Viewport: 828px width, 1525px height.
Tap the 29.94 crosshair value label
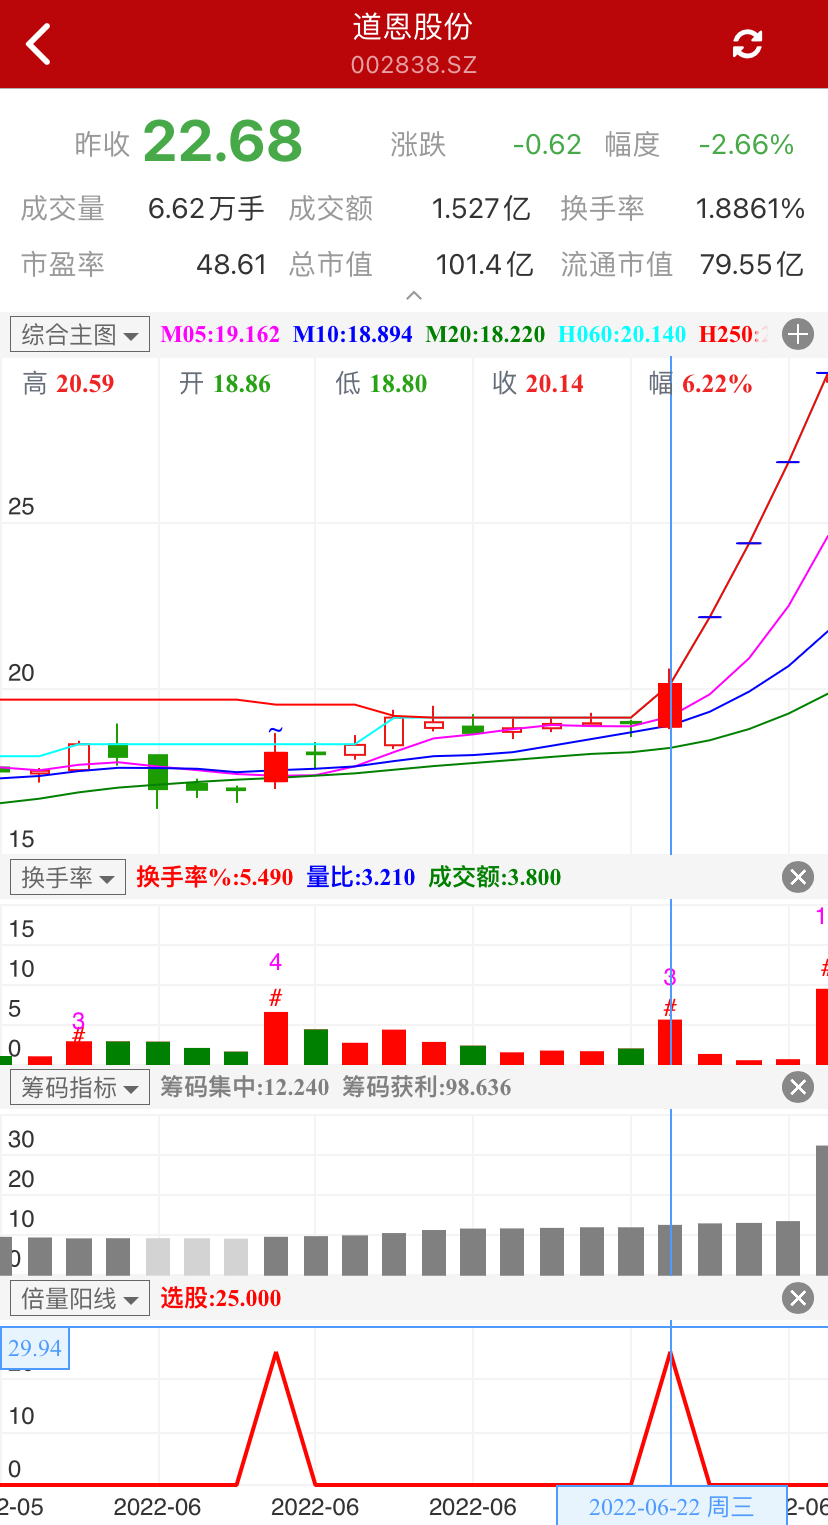35,1348
